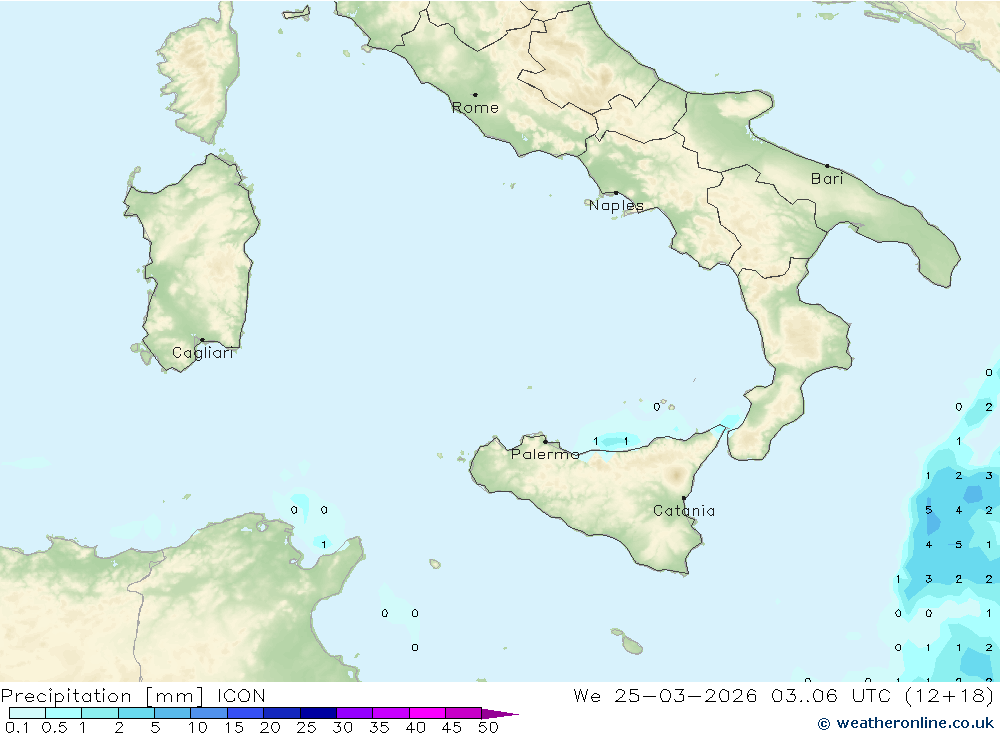Pick the legend swatch between 0.1 and 0.5

(27, 713)
